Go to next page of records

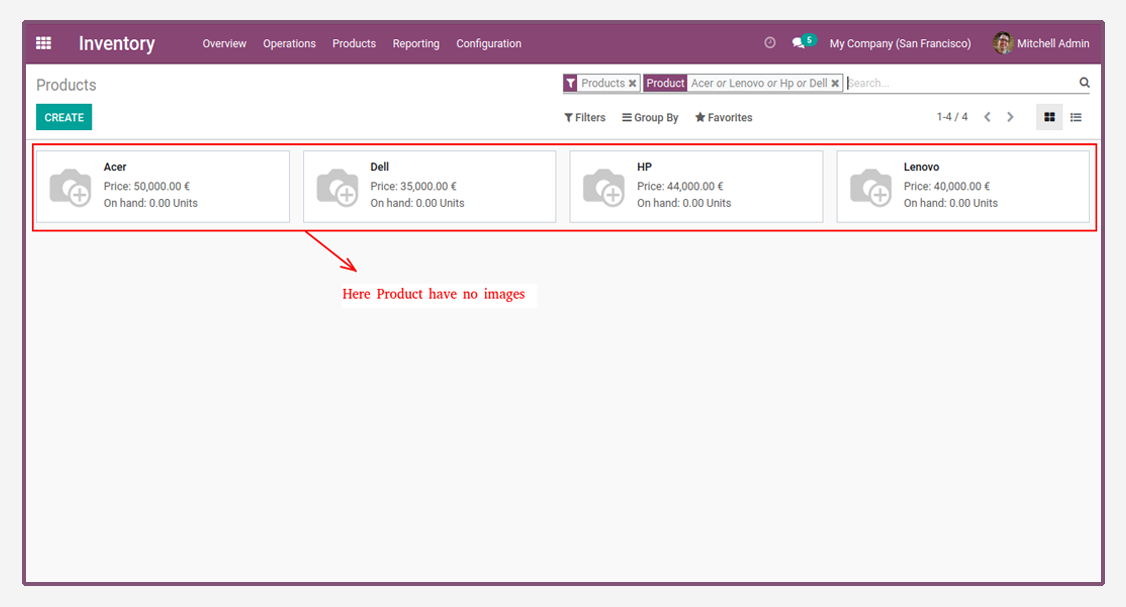1010,117
